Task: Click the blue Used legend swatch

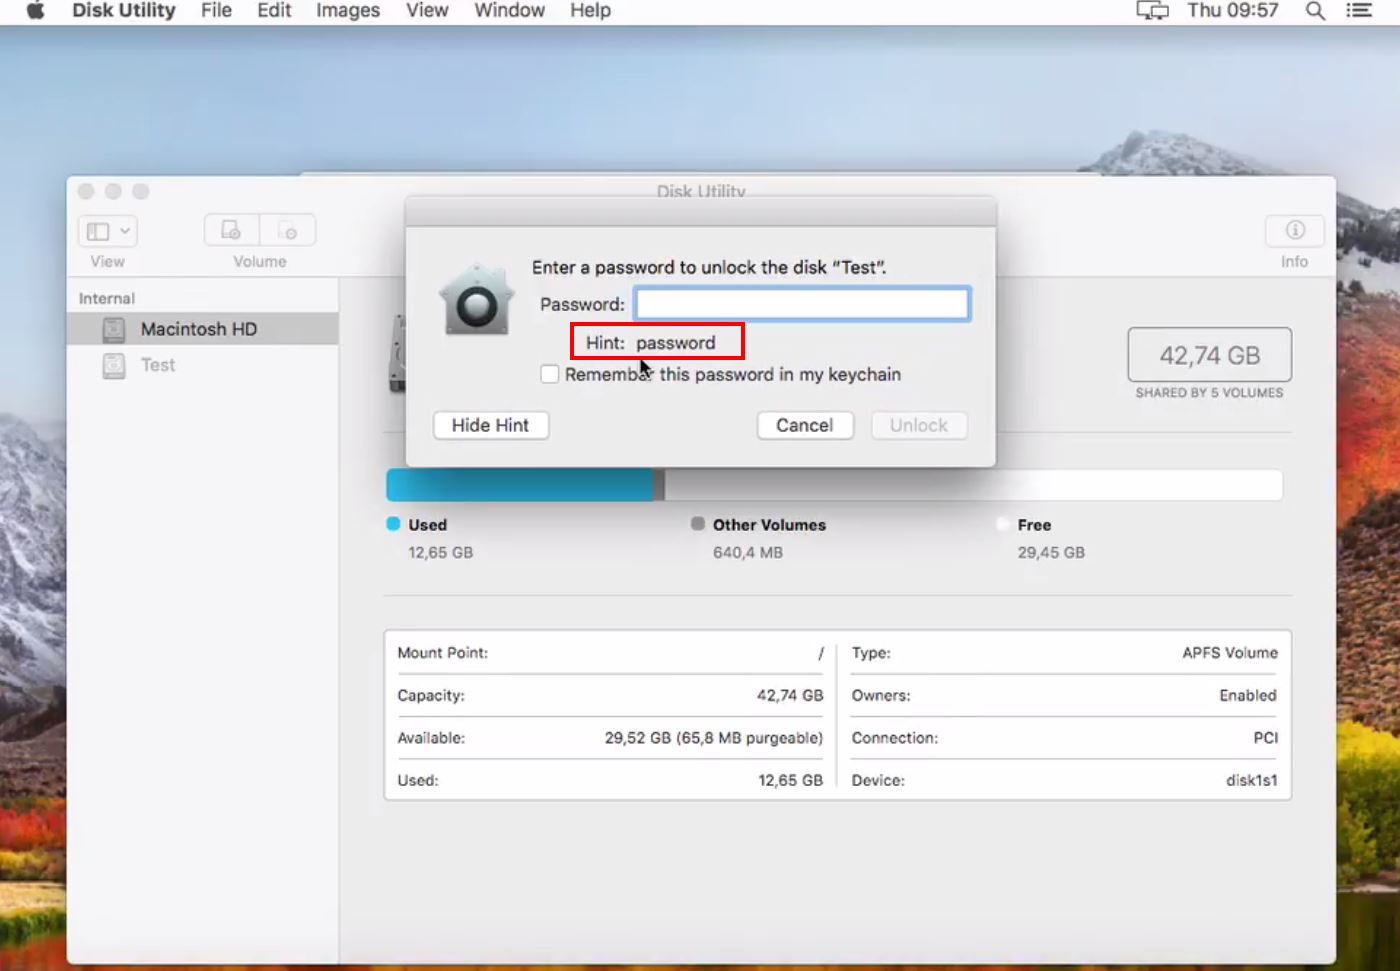Action: [393, 524]
